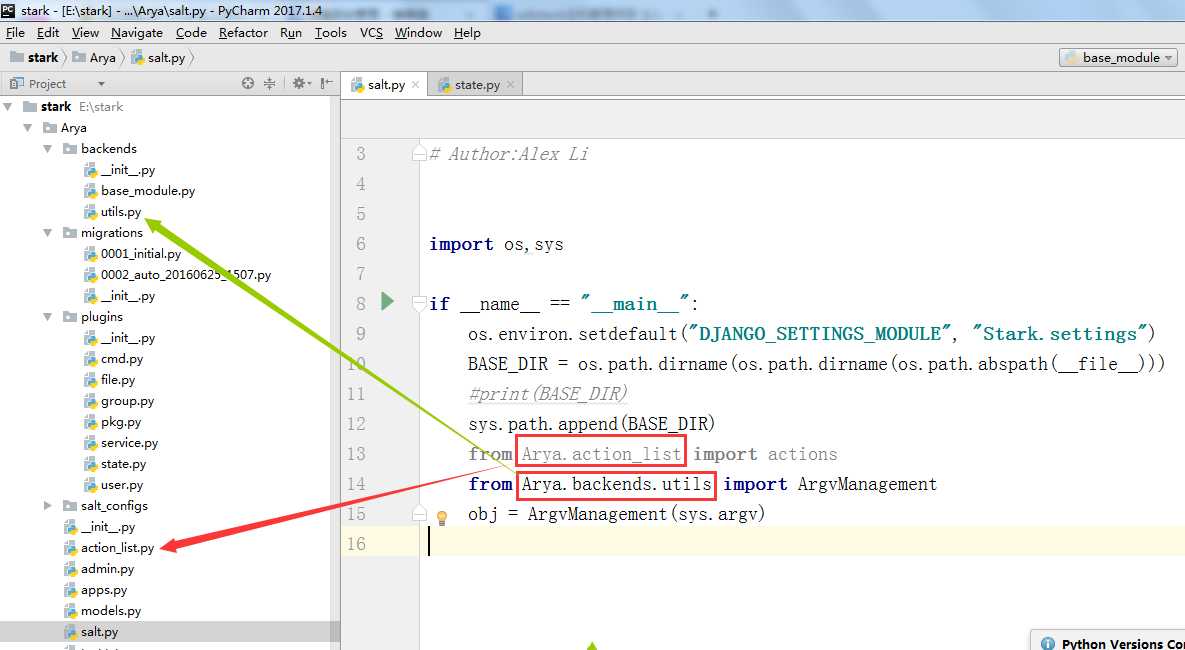Collapse the stark root folder
Screen dimensions: 1185x650
[9, 107]
